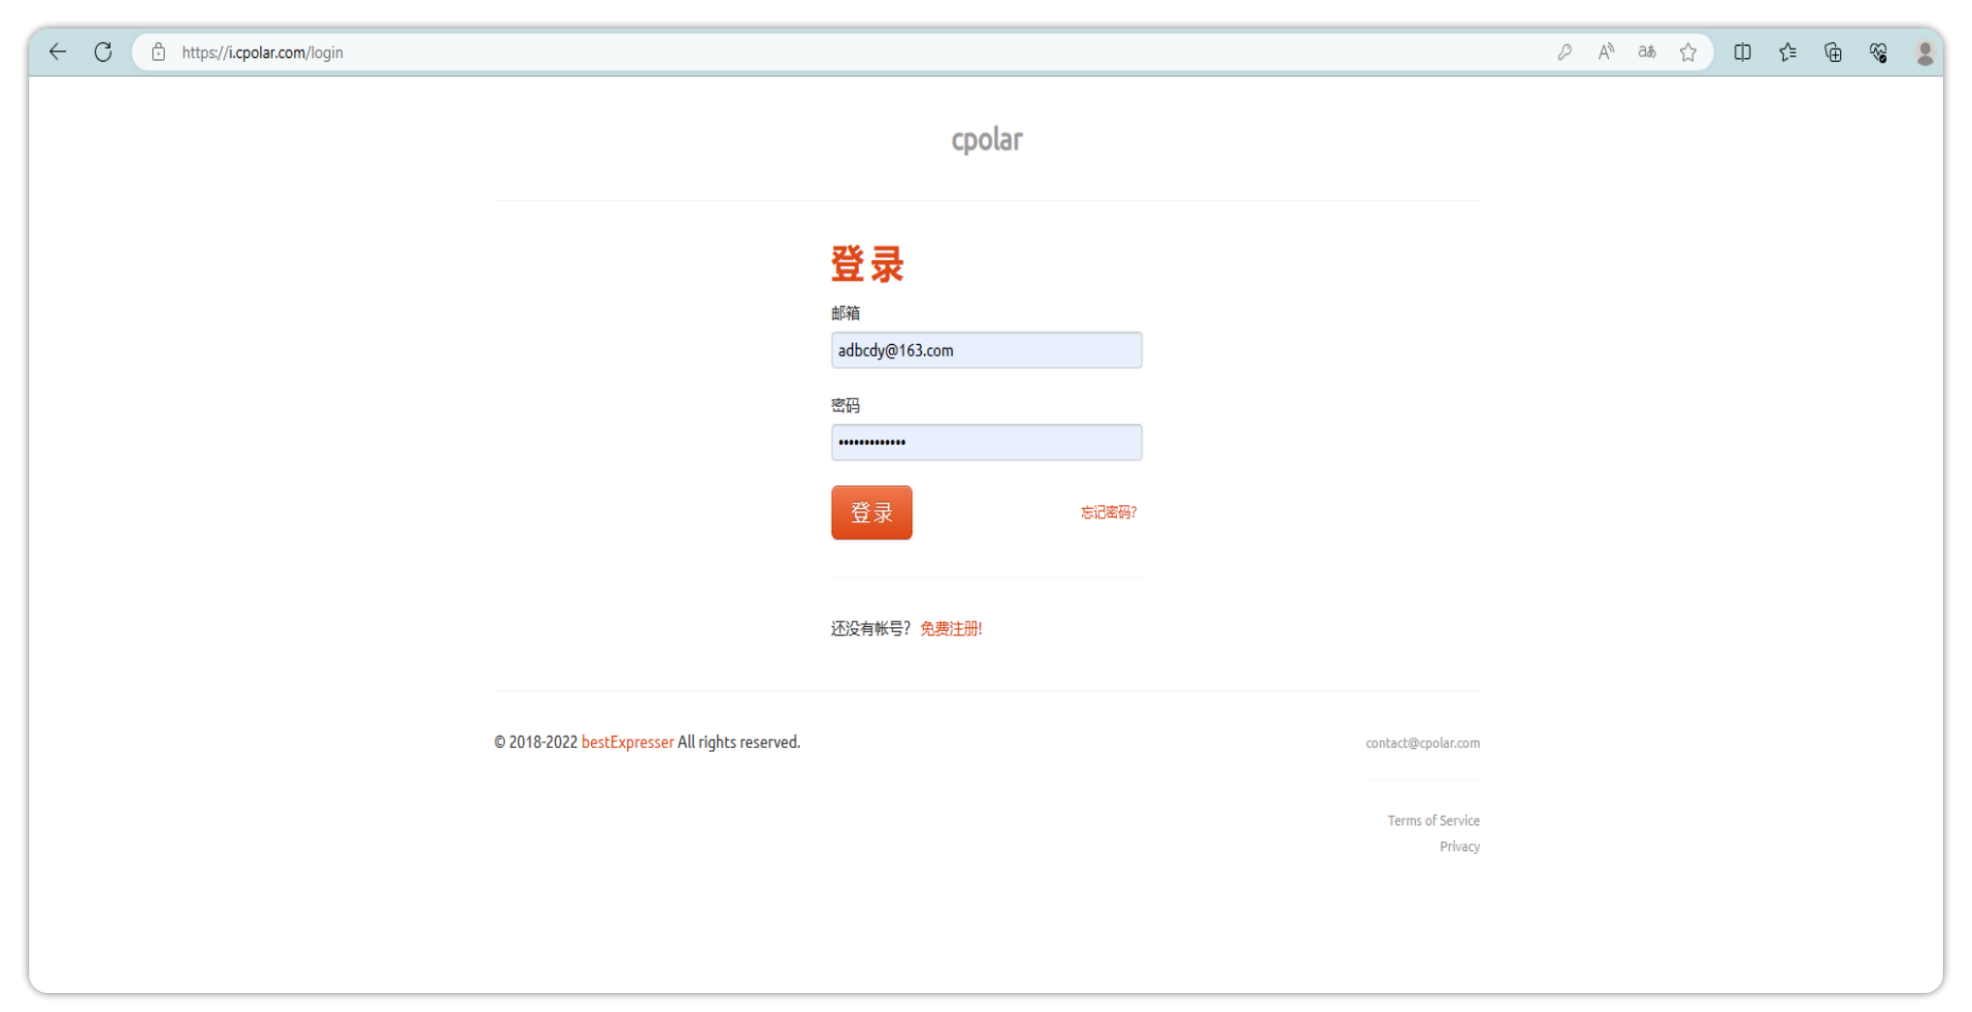Screen dimensions: 1972x1012
Task: Open the 忘记密码? link
Action: 1108,512
